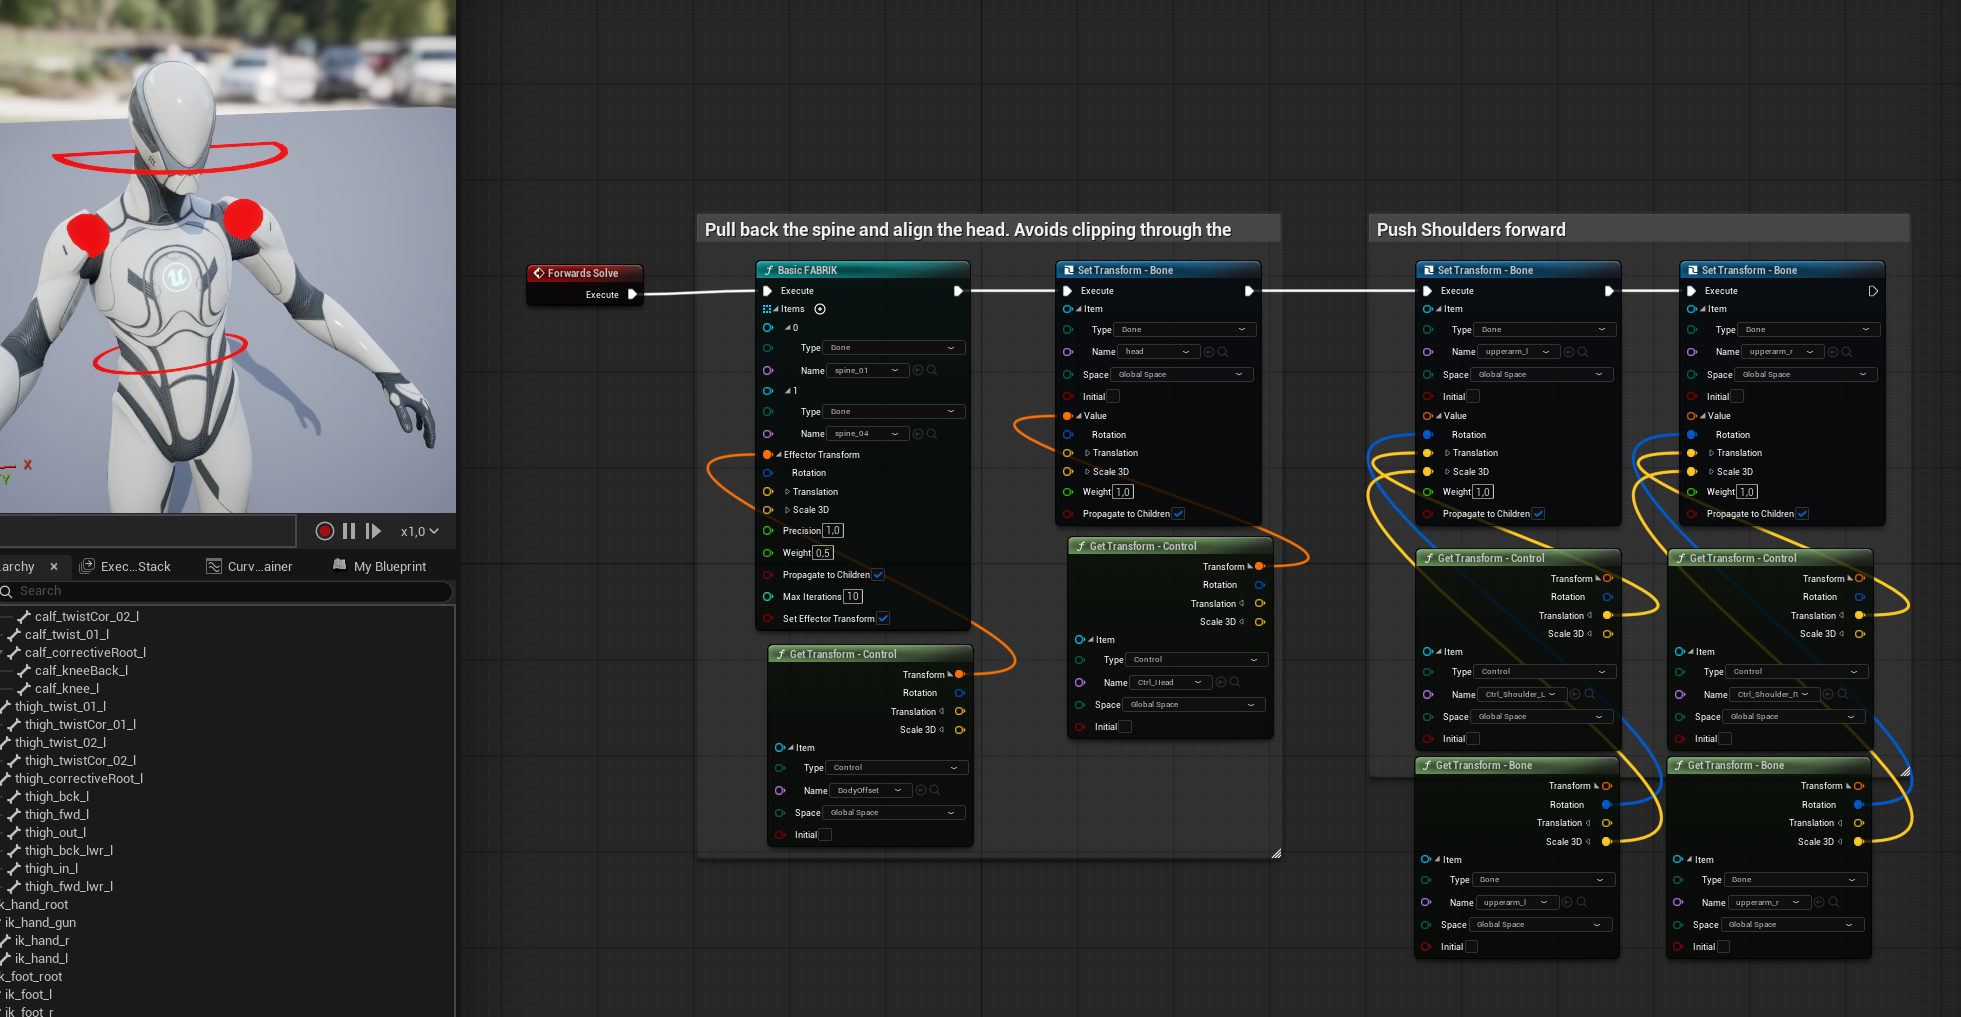Image resolution: width=1961 pixels, height=1017 pixels.
Task: Toggle Propagate to Children on Basic FABRIK node
Action: [878, 575]
